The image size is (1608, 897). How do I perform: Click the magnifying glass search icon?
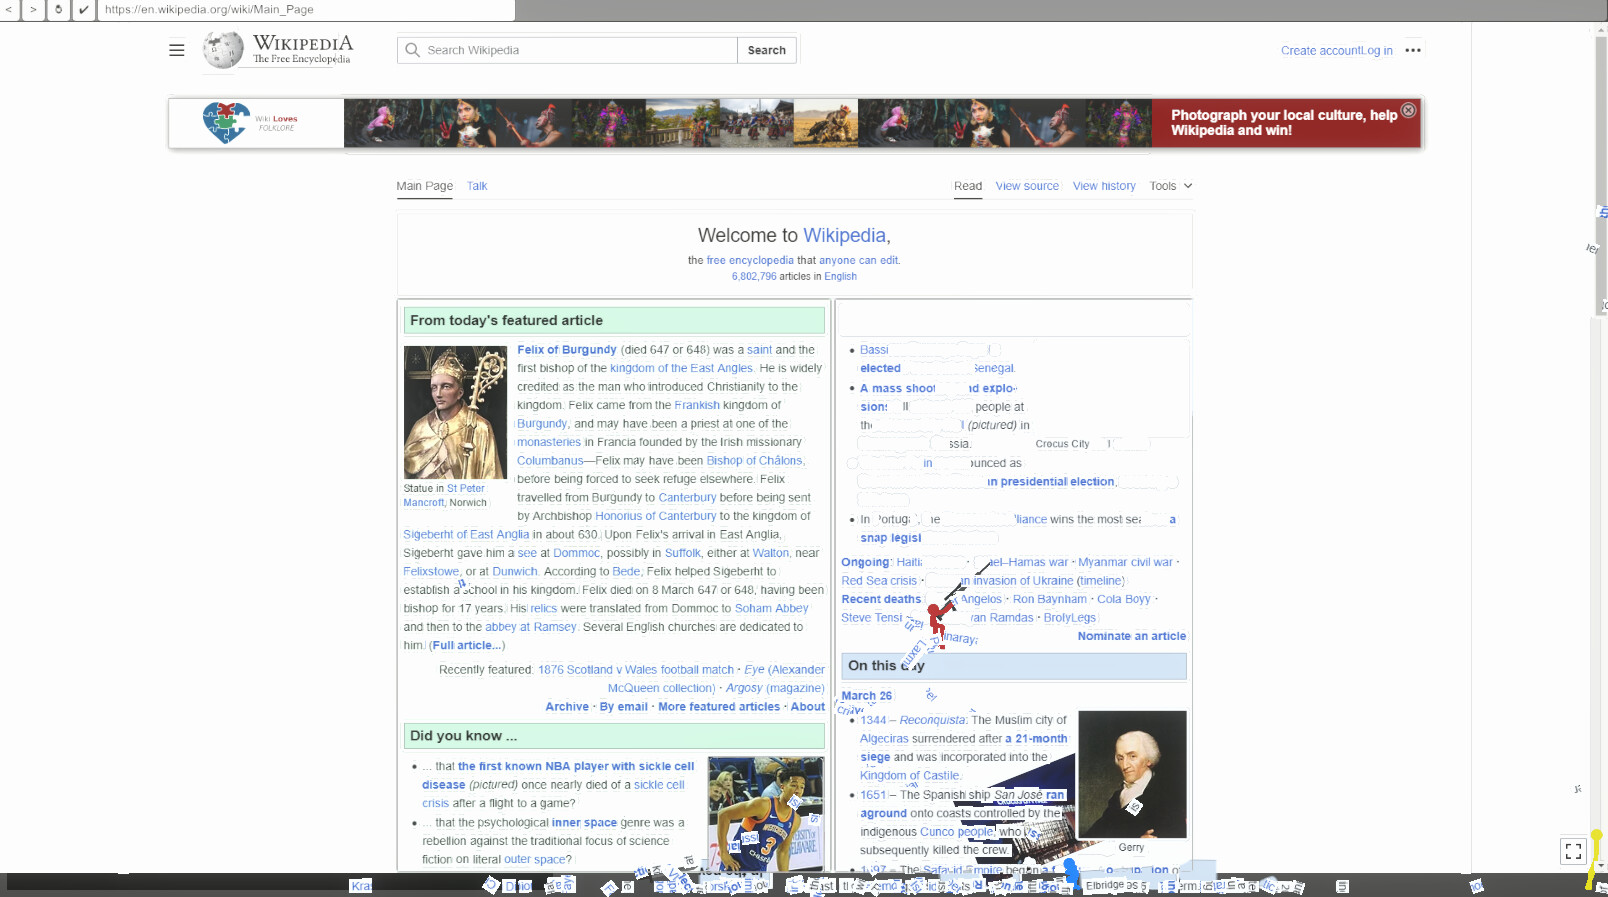tap(412, 50)
